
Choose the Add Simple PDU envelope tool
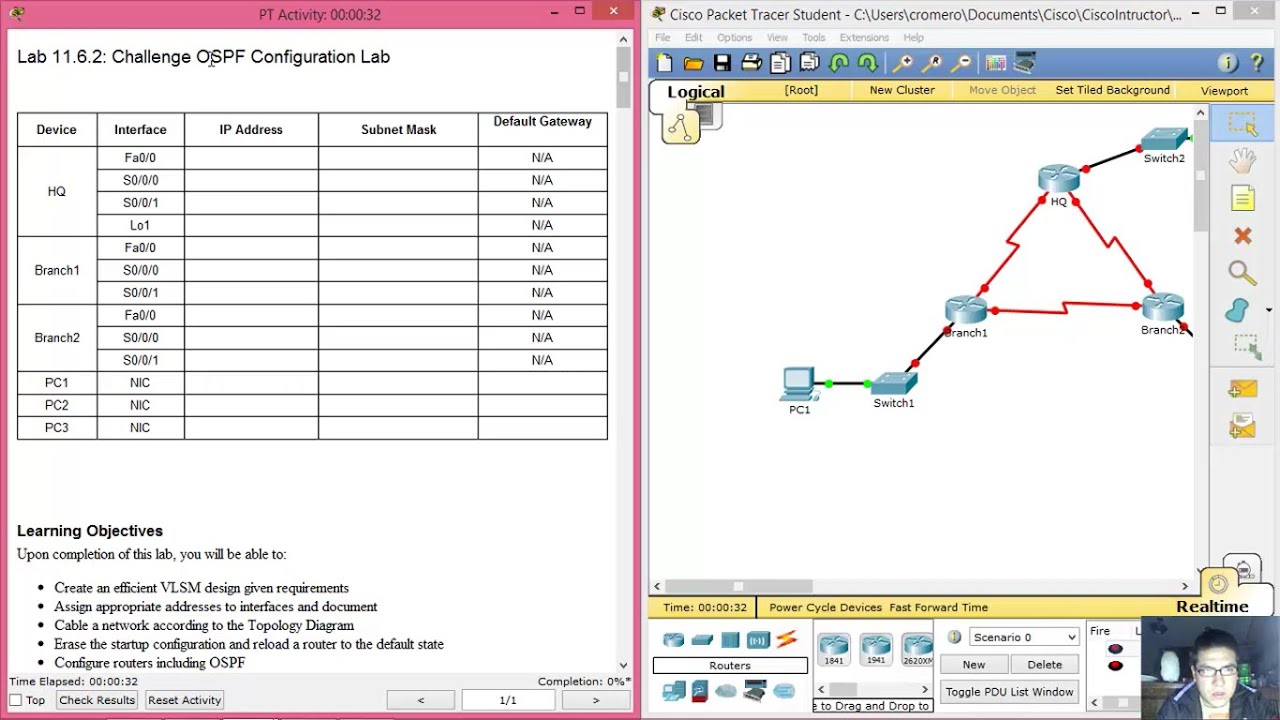[x=1242, y=388]
